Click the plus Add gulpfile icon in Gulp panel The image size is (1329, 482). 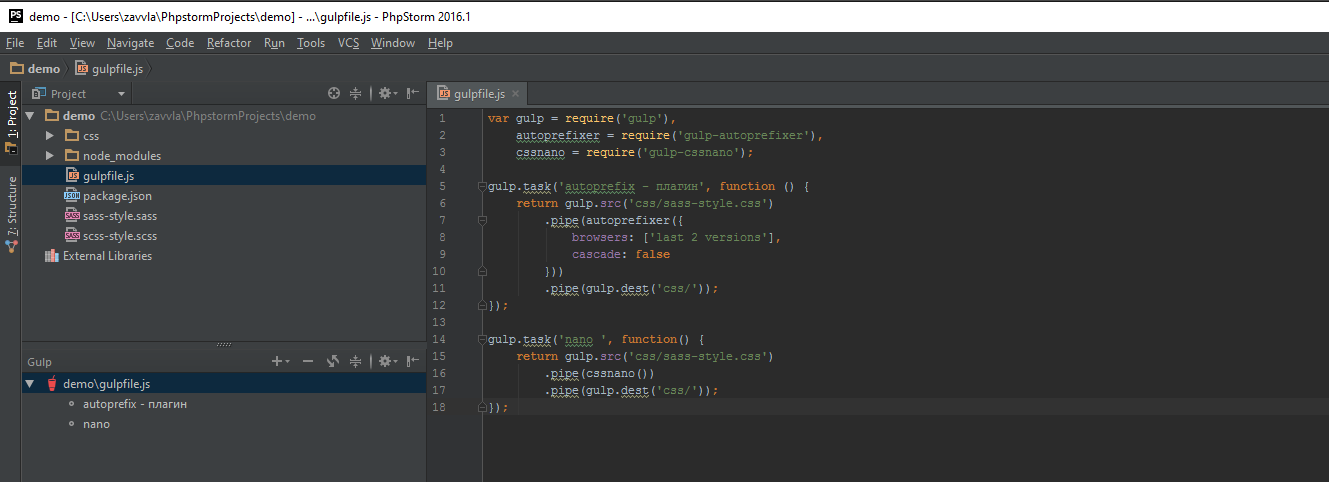(279, 361)
